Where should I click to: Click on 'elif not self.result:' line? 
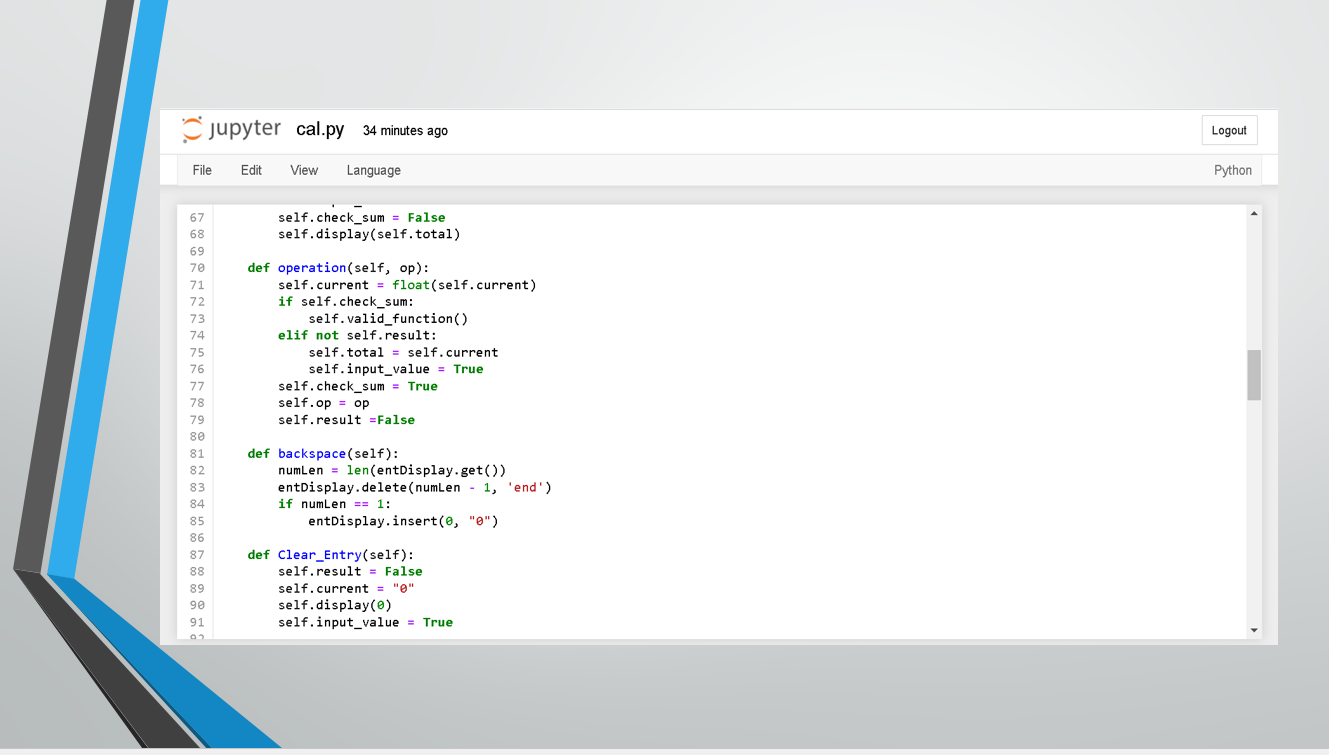(x=358, y=335)
